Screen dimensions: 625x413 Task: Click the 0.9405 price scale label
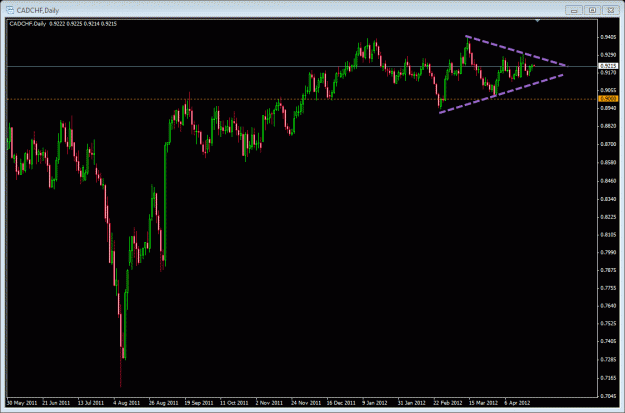click(x=608, y=37)
